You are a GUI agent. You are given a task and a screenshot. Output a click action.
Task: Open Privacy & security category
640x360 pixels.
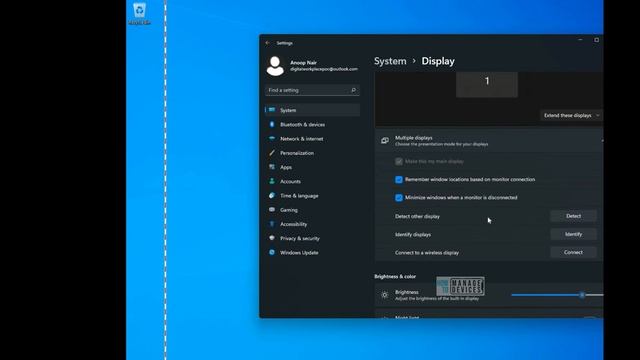point(313,238)
